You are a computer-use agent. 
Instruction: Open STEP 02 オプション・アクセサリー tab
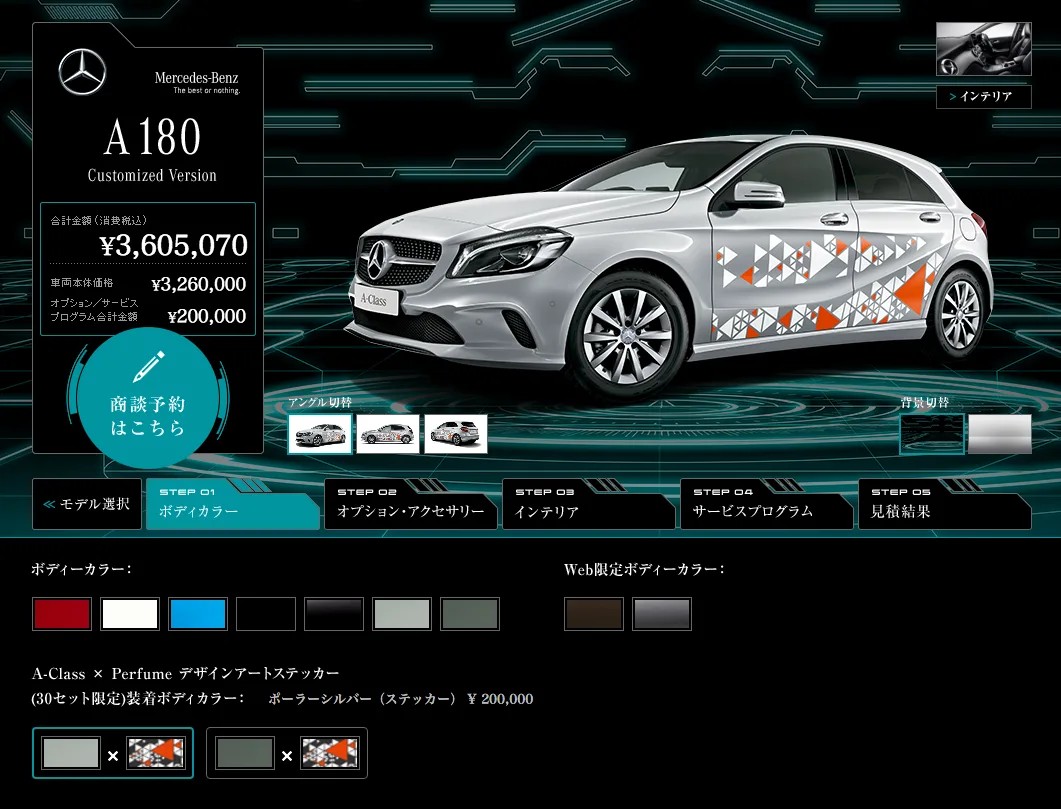pyautogui.click(x=410, y=504)
